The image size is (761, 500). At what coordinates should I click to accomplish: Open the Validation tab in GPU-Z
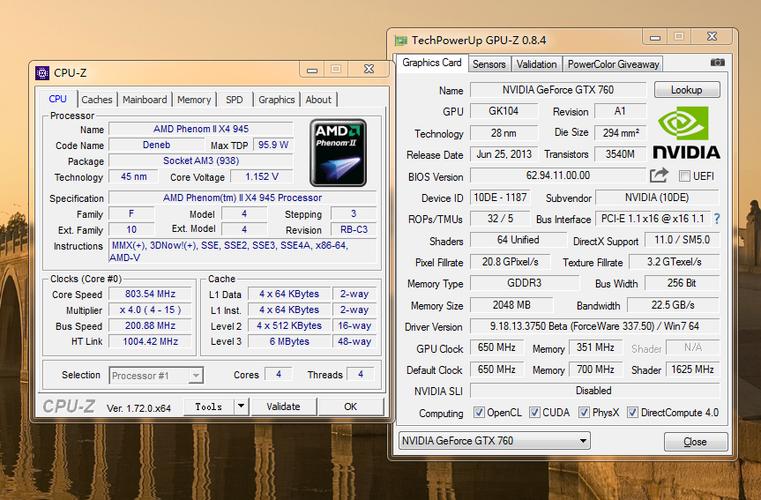pyautogui.click(x=536, y=64)
